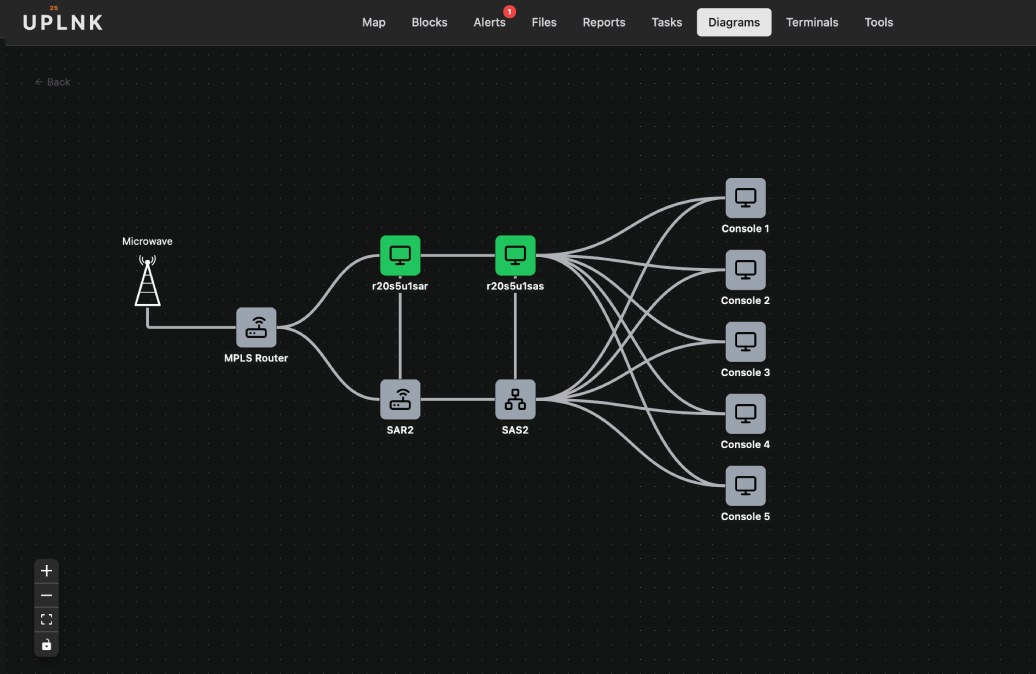The width and height of the screenshot is (1036, 674).
Task: Click the Console 5 label
Action: [745, 517]
